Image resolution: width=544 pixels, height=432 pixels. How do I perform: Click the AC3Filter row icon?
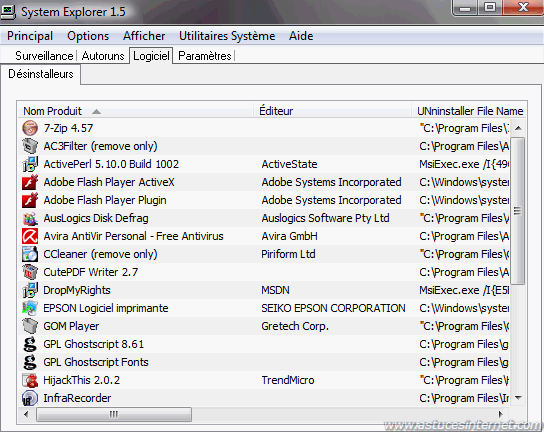30,146
